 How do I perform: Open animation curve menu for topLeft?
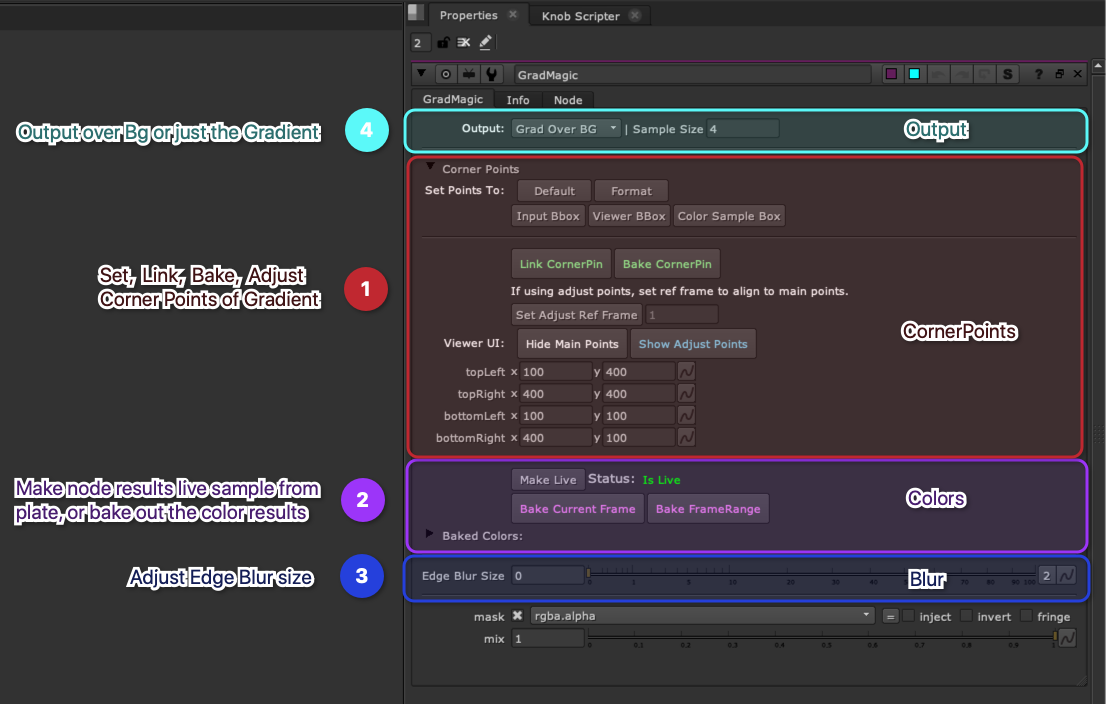pyautogui.click(x=686, y=372)
